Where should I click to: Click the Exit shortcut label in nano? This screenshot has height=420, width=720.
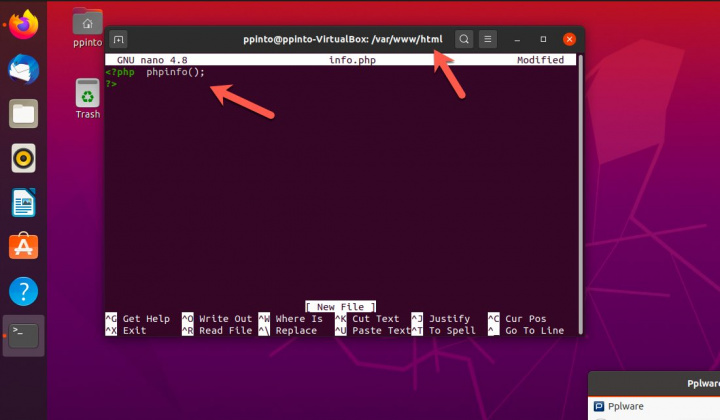133,330
